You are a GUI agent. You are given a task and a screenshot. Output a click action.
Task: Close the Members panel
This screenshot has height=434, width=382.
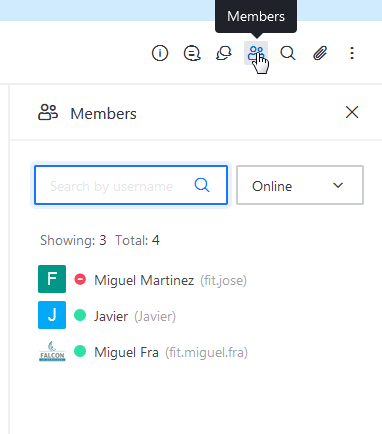point(352,112)
